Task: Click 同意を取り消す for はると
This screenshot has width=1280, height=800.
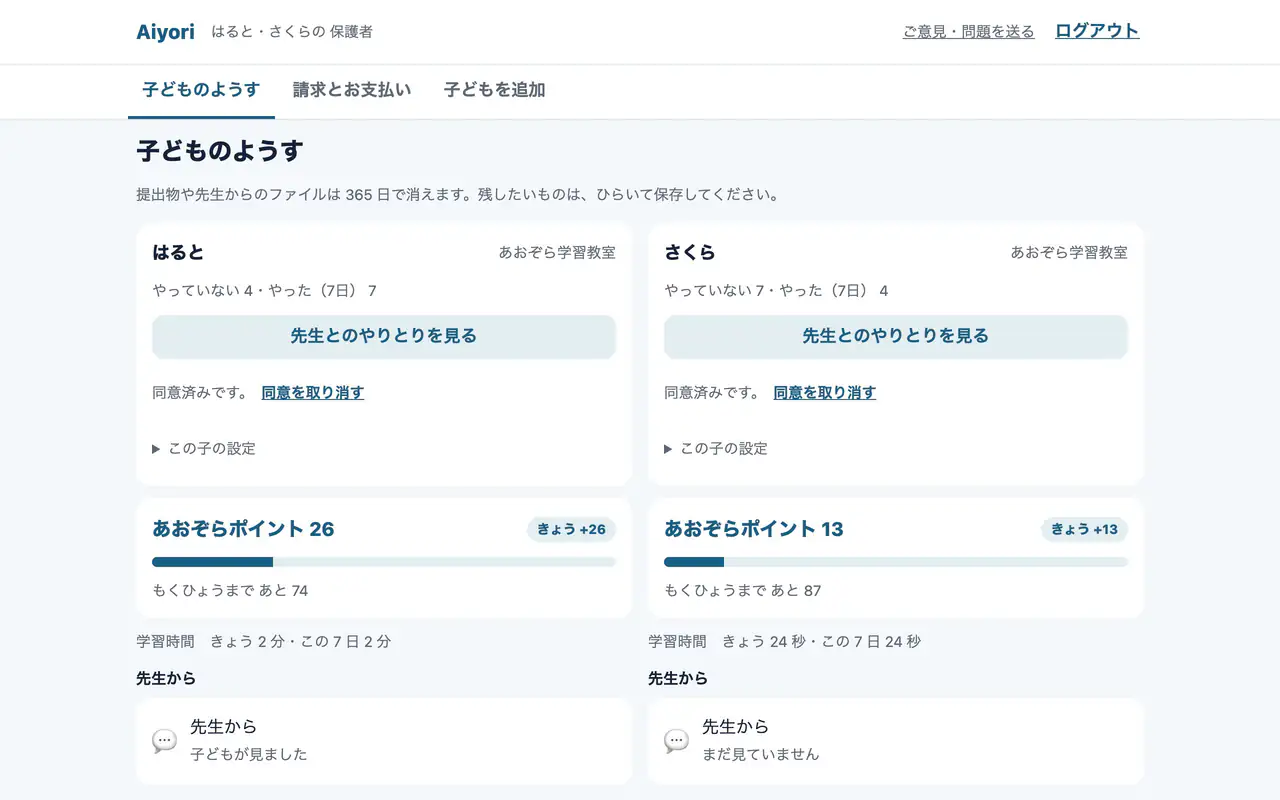Action: pyautogui.click(x=313, y=393)
